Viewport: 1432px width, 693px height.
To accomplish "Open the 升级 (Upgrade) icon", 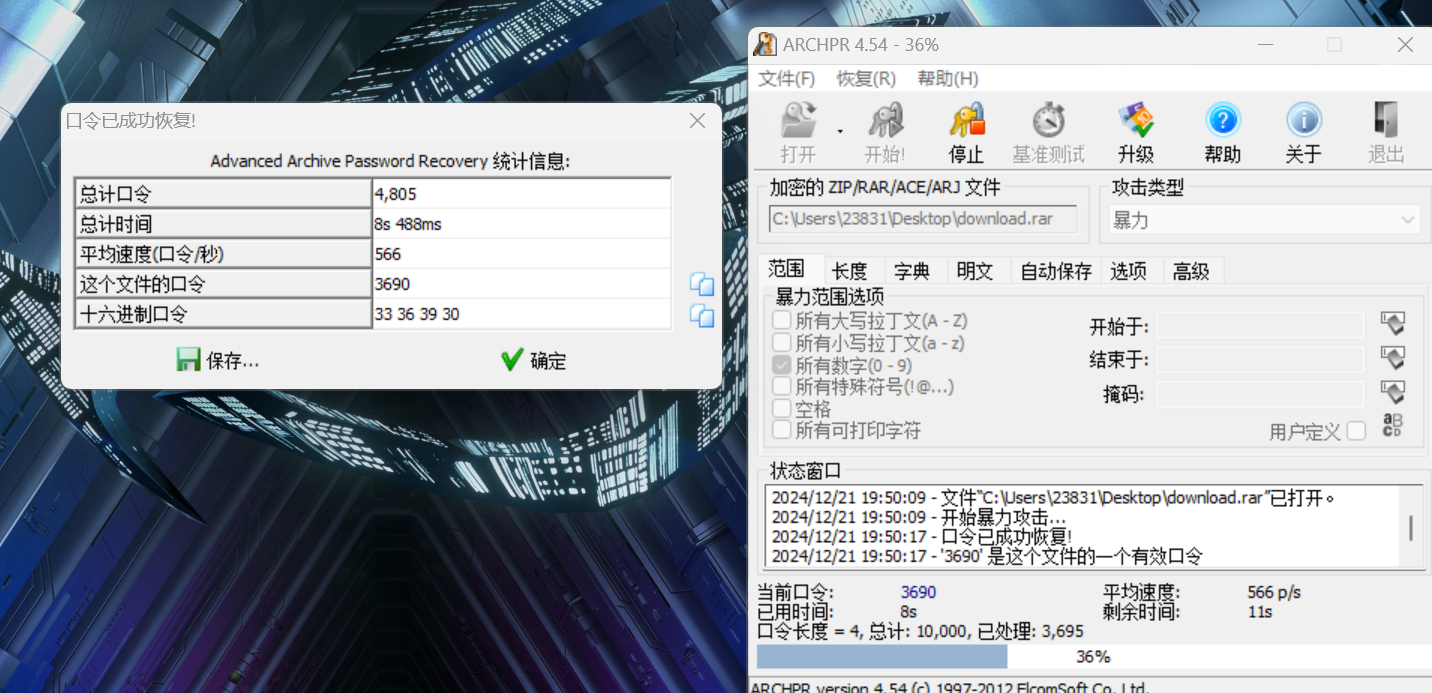I will pyautogui.click(x=1136, y=120).
